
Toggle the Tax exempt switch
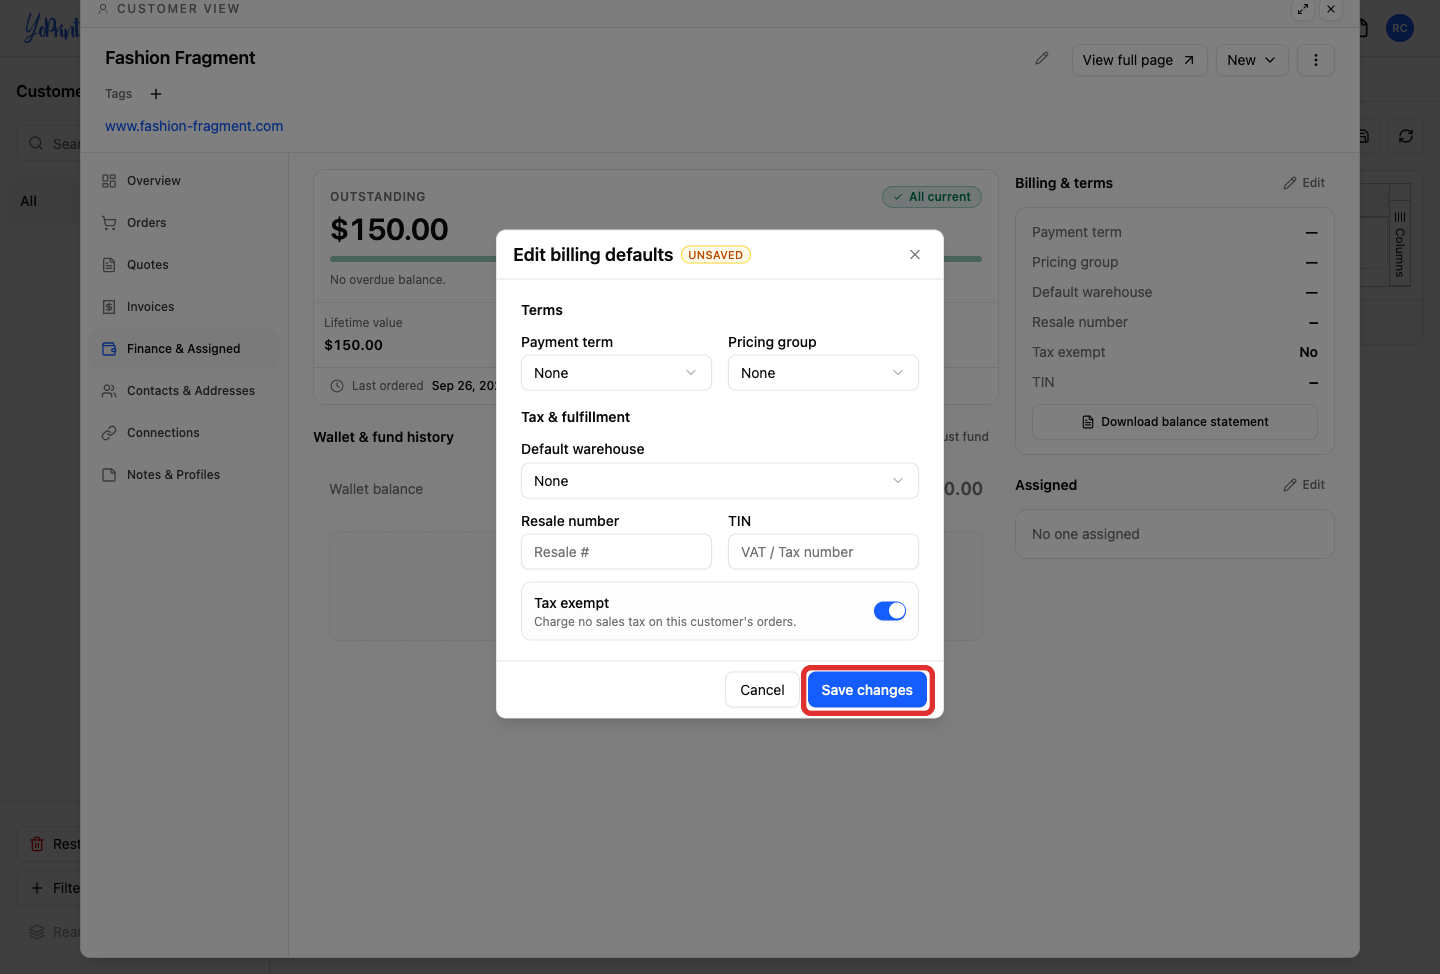pos(890,611)
